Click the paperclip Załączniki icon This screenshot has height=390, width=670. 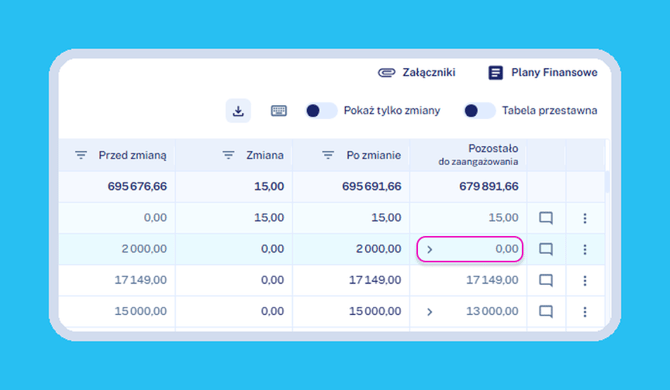(386, 73)
